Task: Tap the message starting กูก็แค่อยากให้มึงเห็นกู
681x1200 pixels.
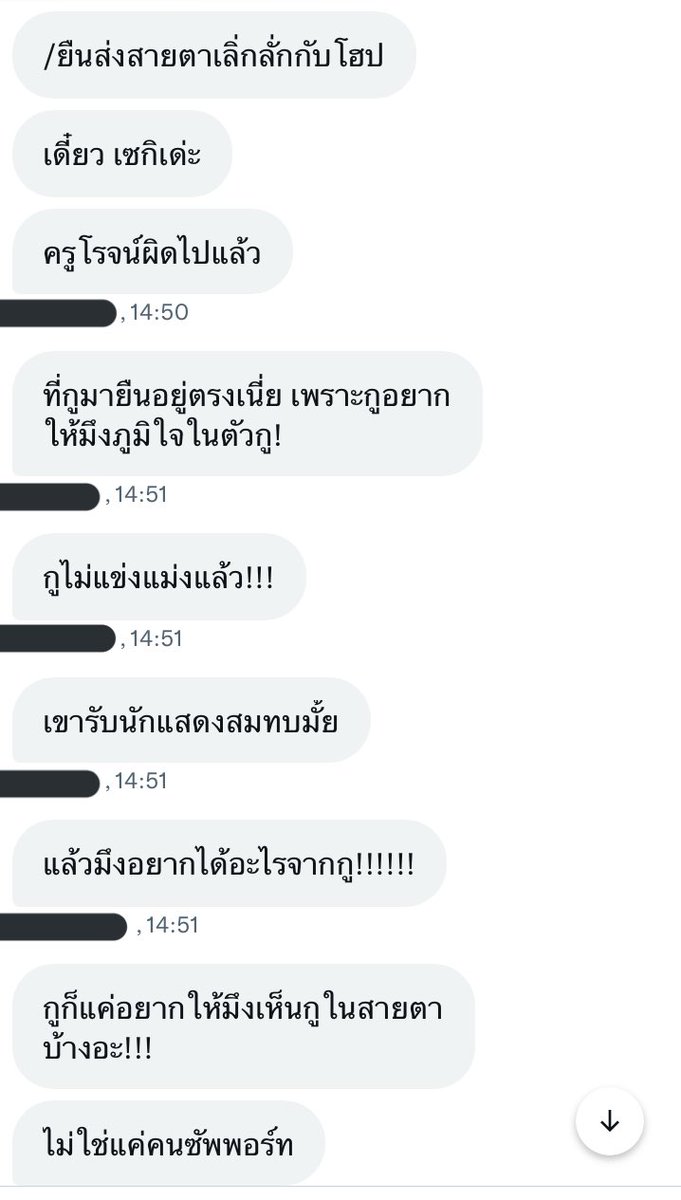Action: point(243,1026)
